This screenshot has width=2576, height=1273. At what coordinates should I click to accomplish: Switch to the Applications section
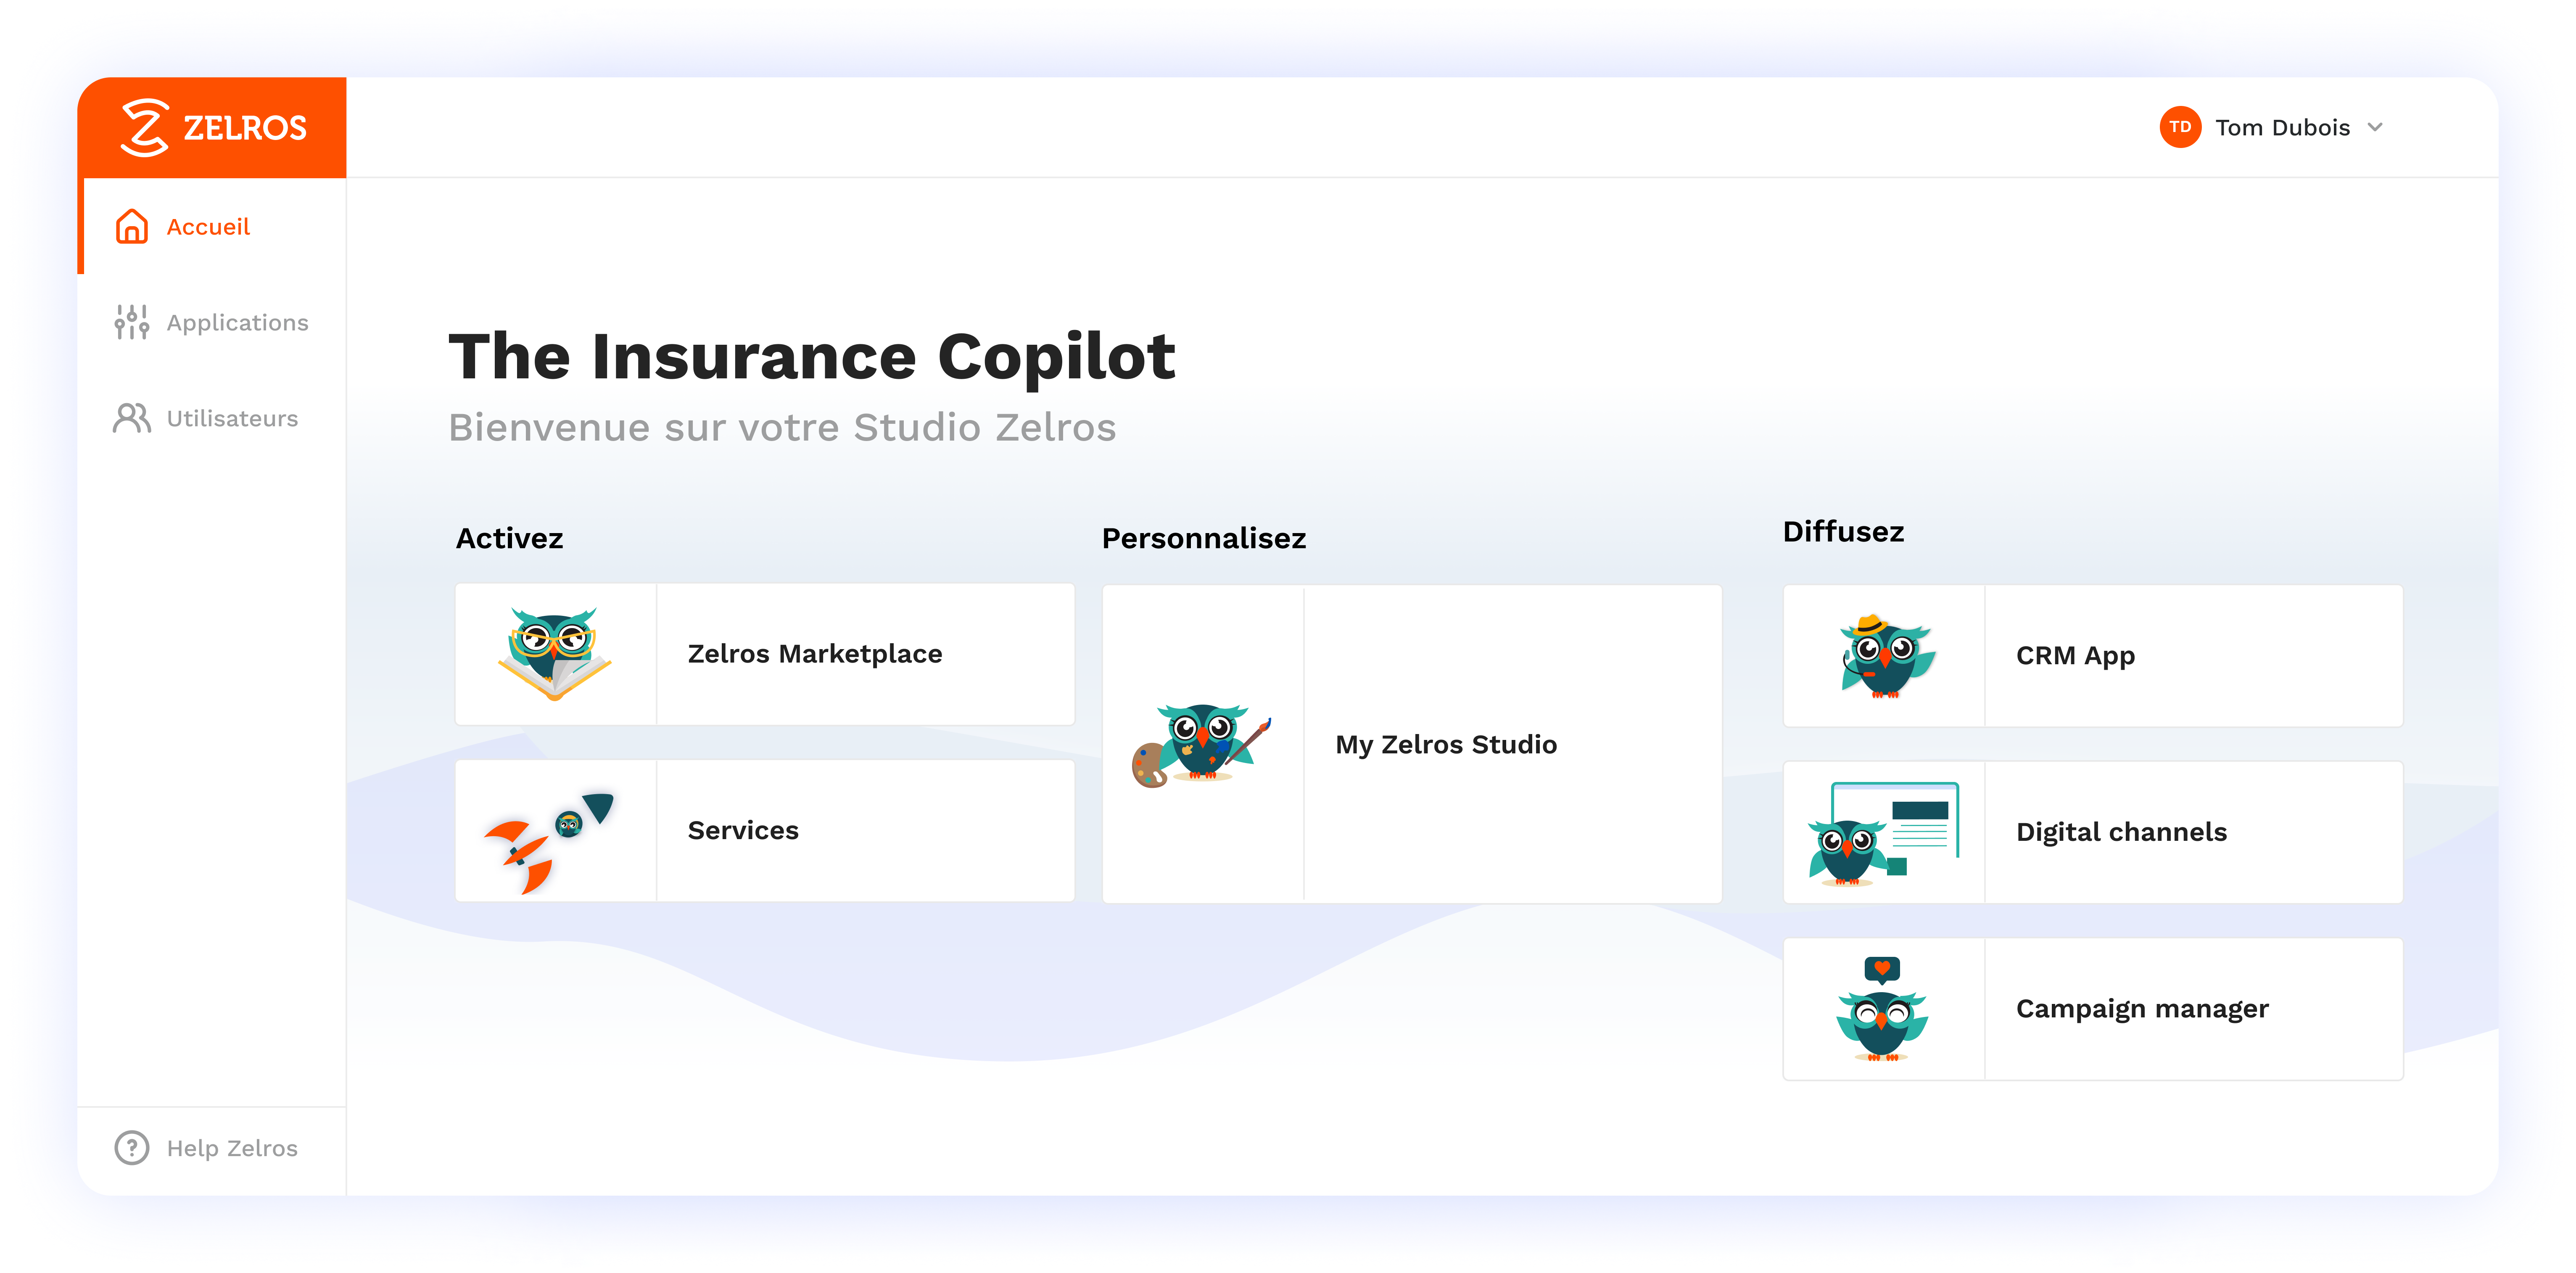[237, 323]
